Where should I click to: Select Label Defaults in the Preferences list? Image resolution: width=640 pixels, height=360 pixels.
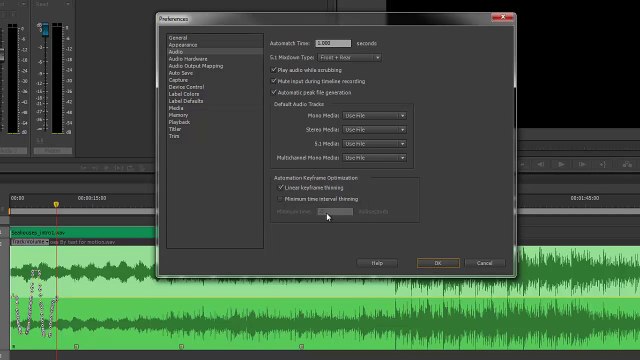click(186, 101)
